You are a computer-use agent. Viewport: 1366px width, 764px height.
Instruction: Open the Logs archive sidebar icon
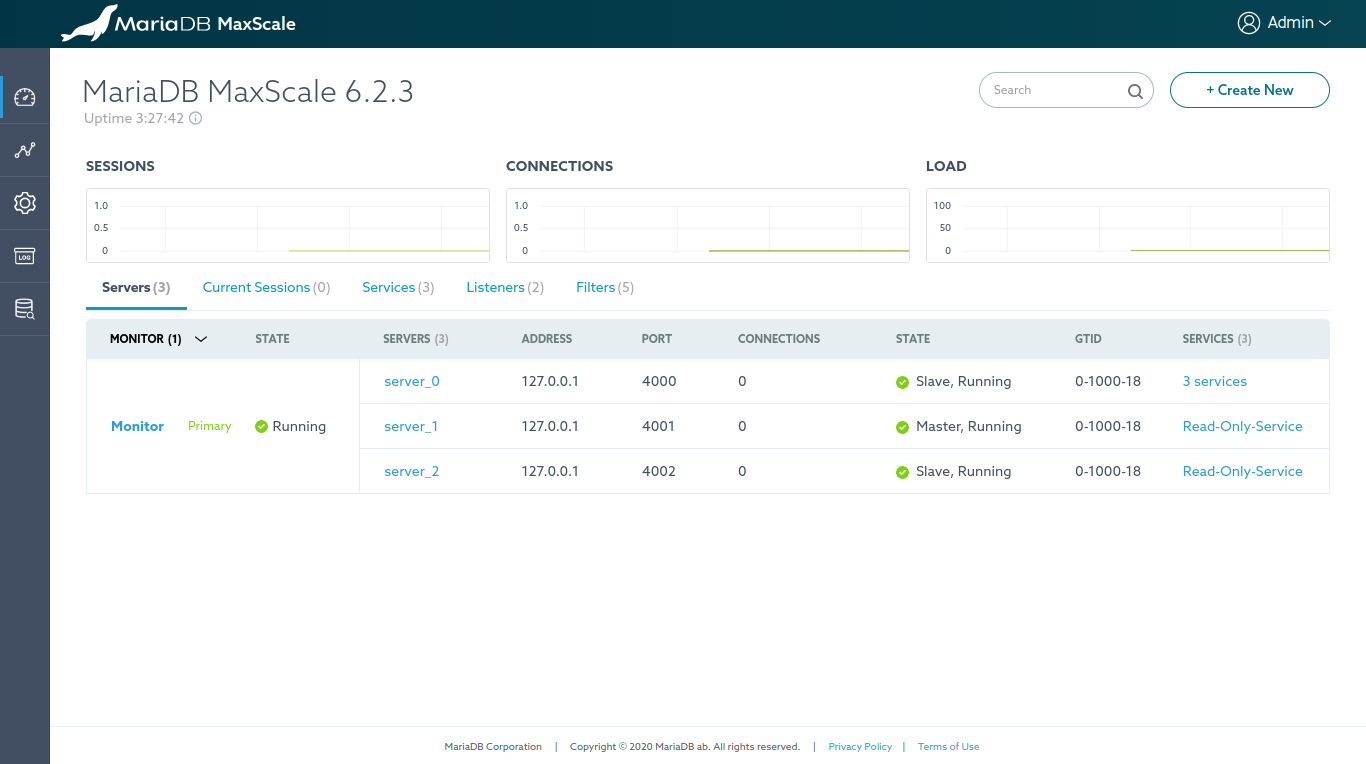pyautogui.click(x=25, y=256)
